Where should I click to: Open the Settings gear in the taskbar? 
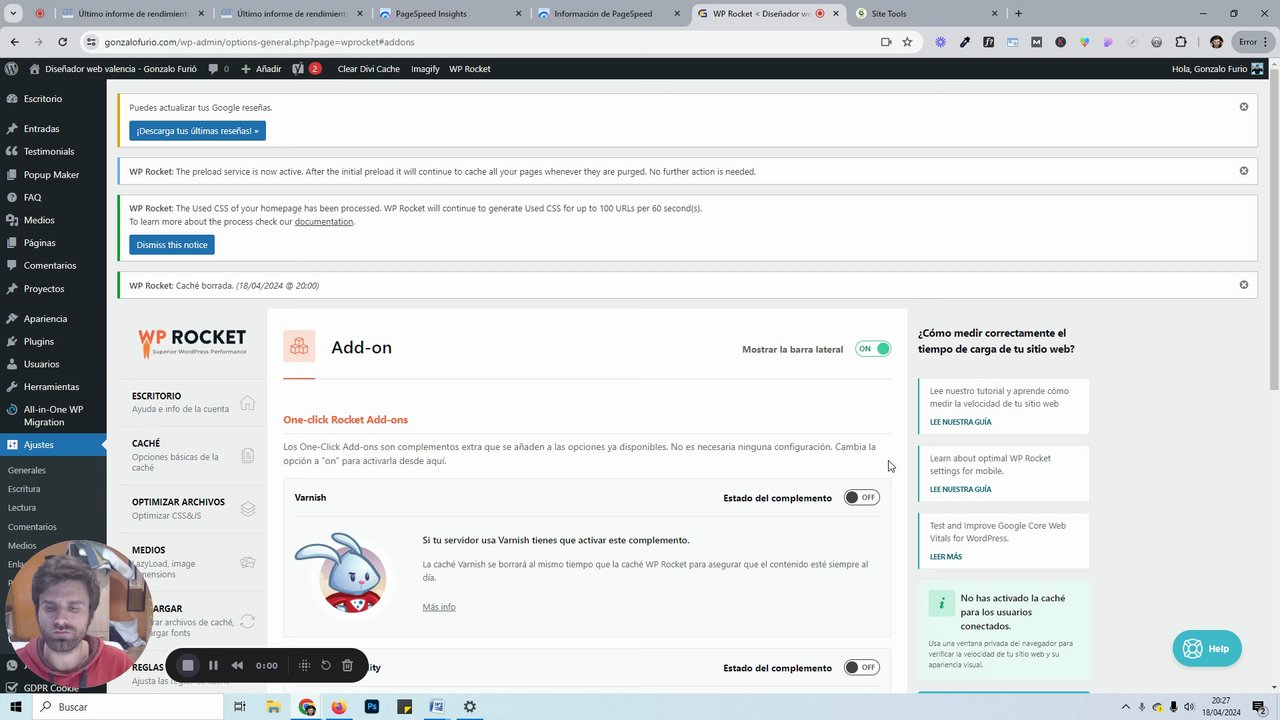pyautogui.click(x=469, y=707)
